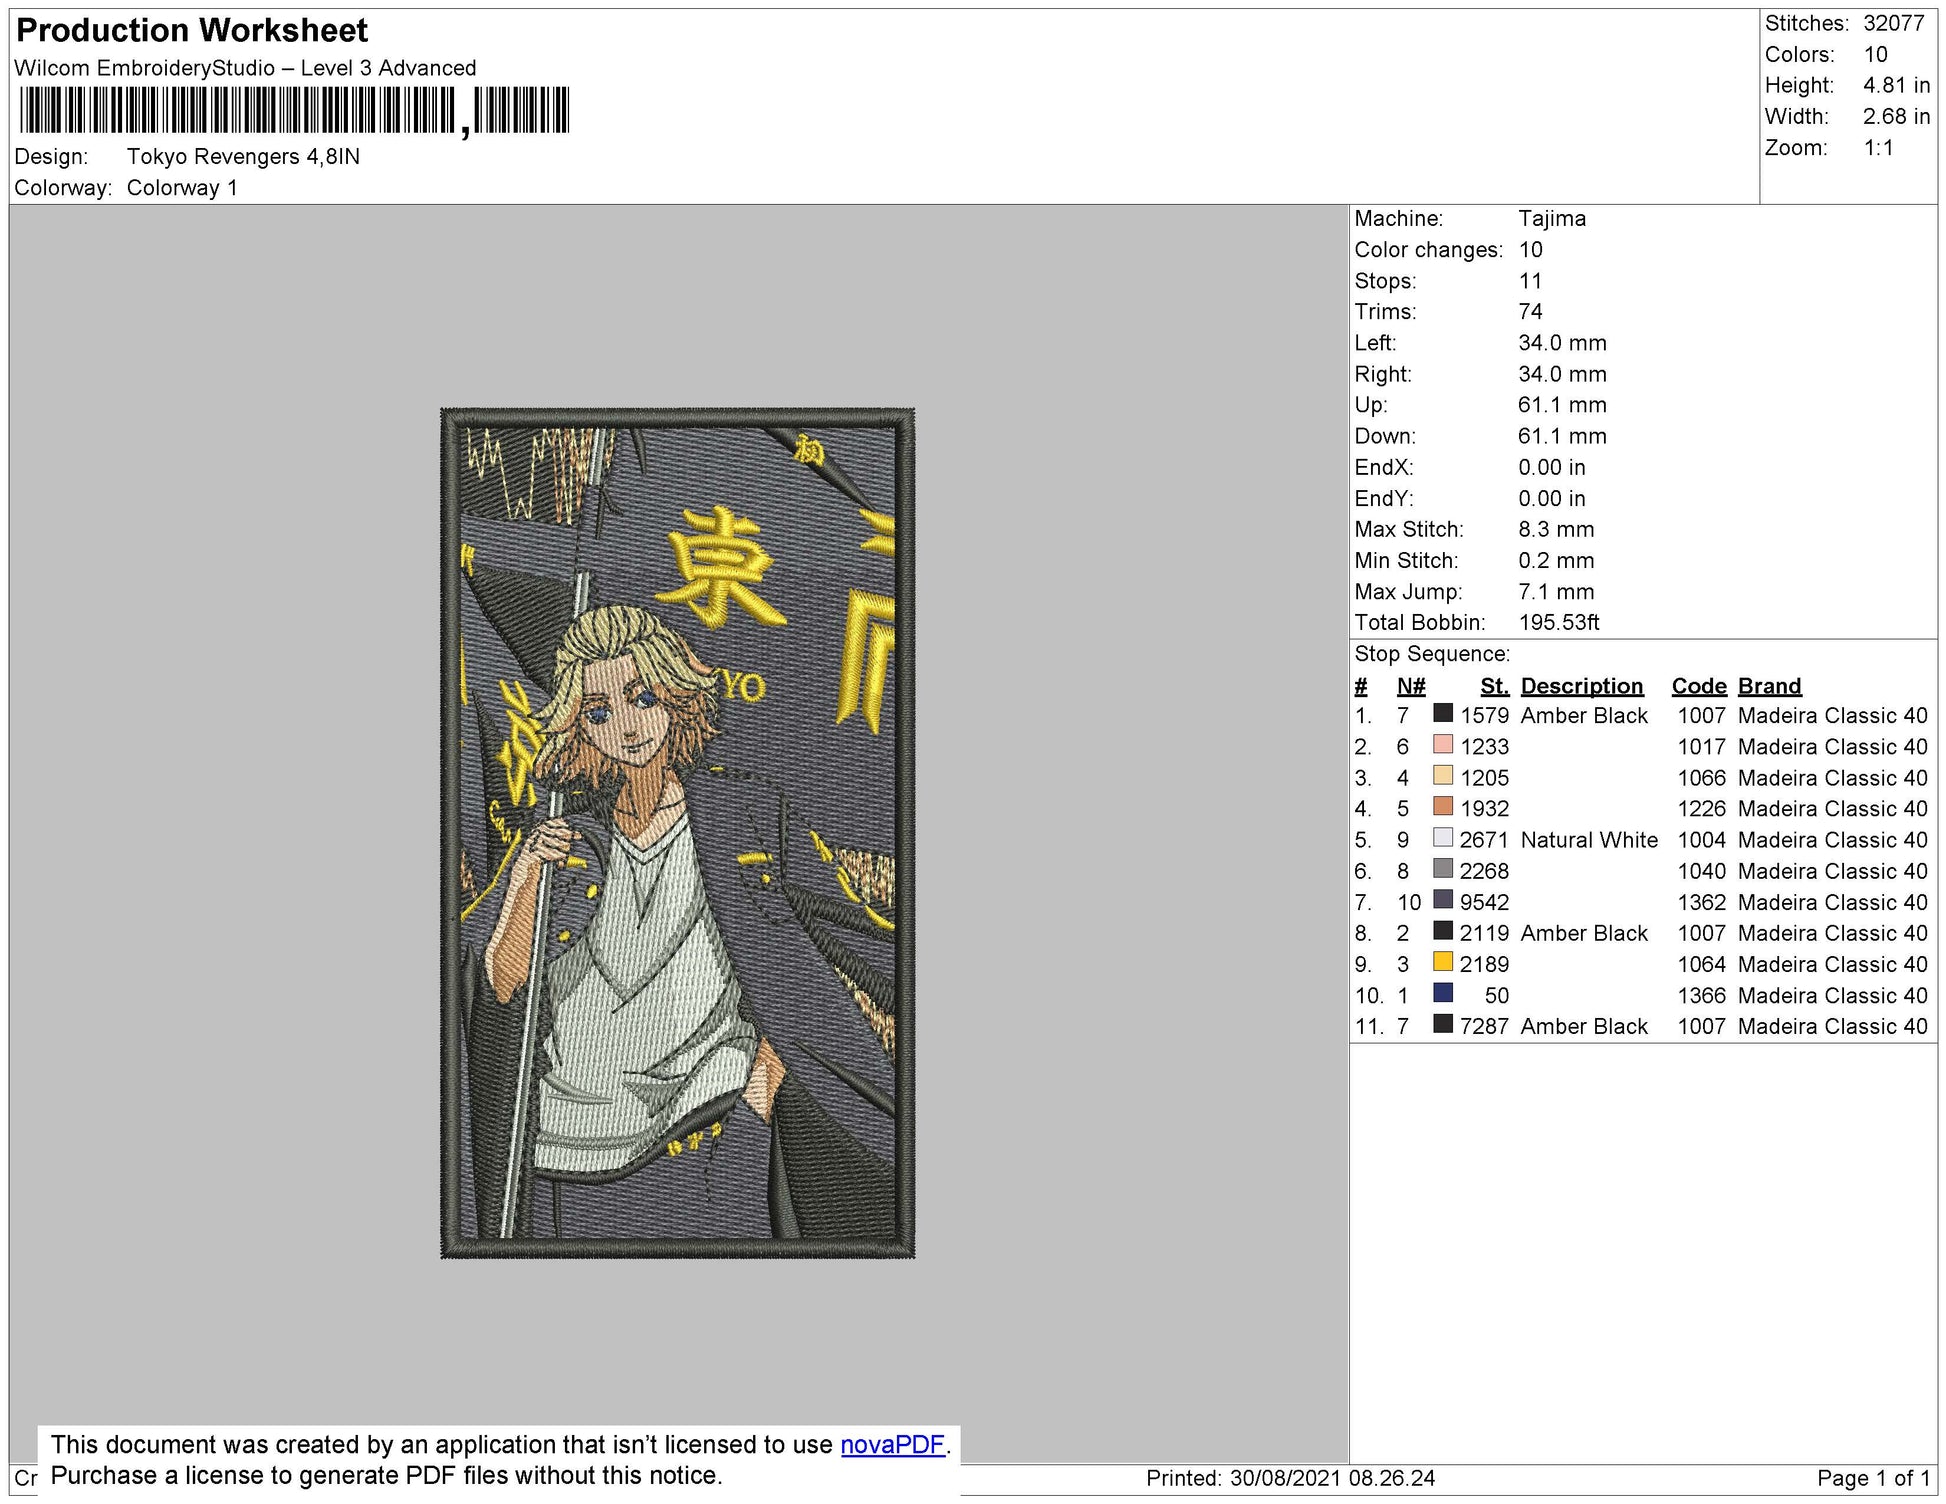Click the Height value '4.81 in'

click(x=1896, y=85)
